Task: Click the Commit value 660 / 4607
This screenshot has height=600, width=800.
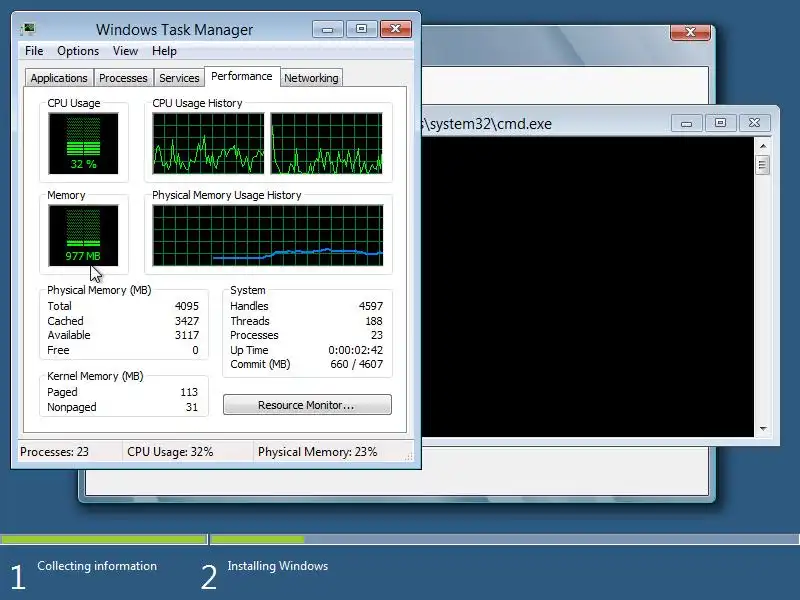Action: [x=357, y=364]
